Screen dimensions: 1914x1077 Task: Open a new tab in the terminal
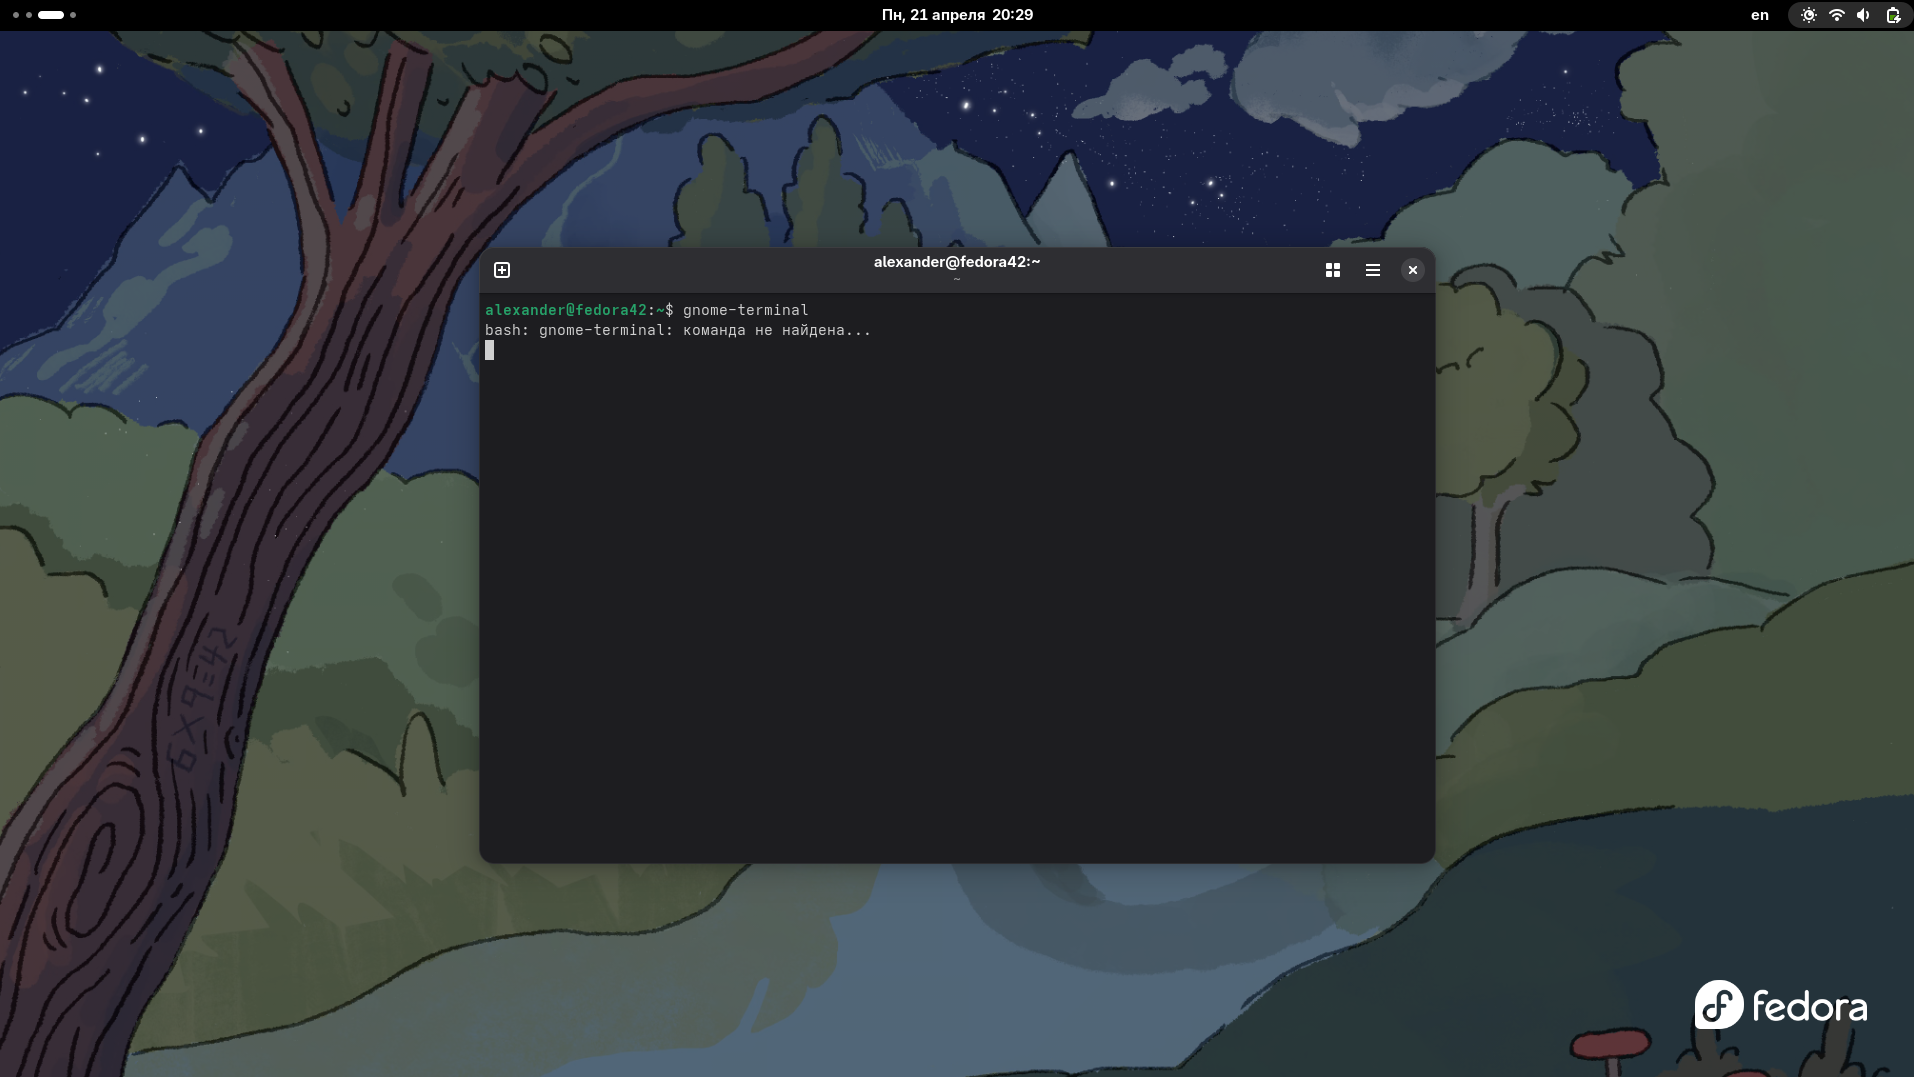click(x=502, y=270)
